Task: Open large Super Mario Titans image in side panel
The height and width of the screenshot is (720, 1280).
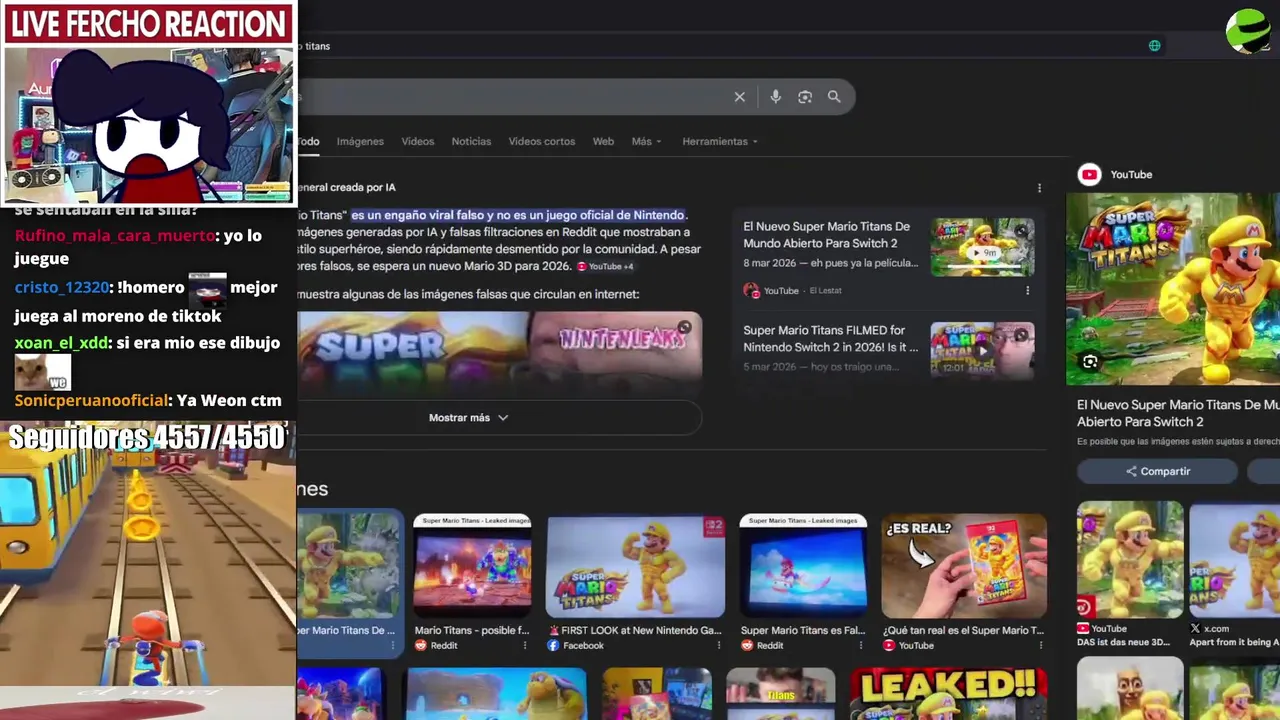Action: (1173, 289)
